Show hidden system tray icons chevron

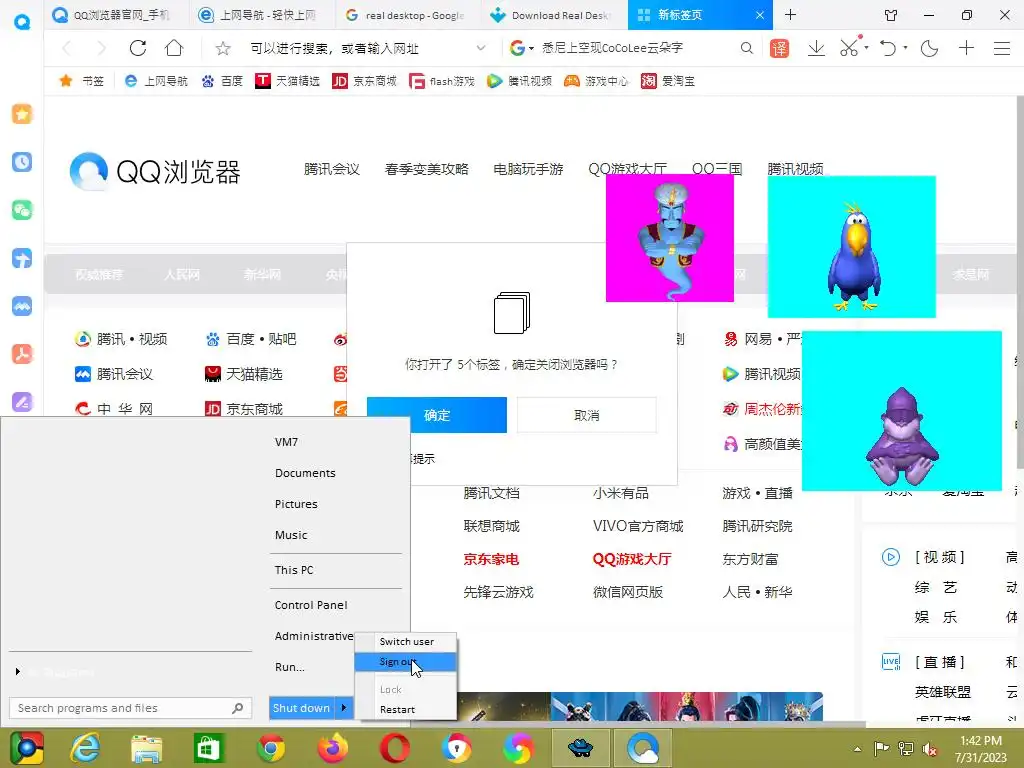pyautogui.click(x=857, y=749)
